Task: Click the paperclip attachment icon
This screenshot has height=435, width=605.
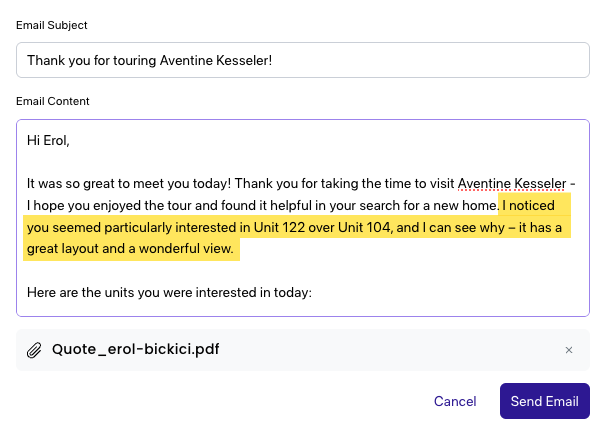Action: pos(34,350)
